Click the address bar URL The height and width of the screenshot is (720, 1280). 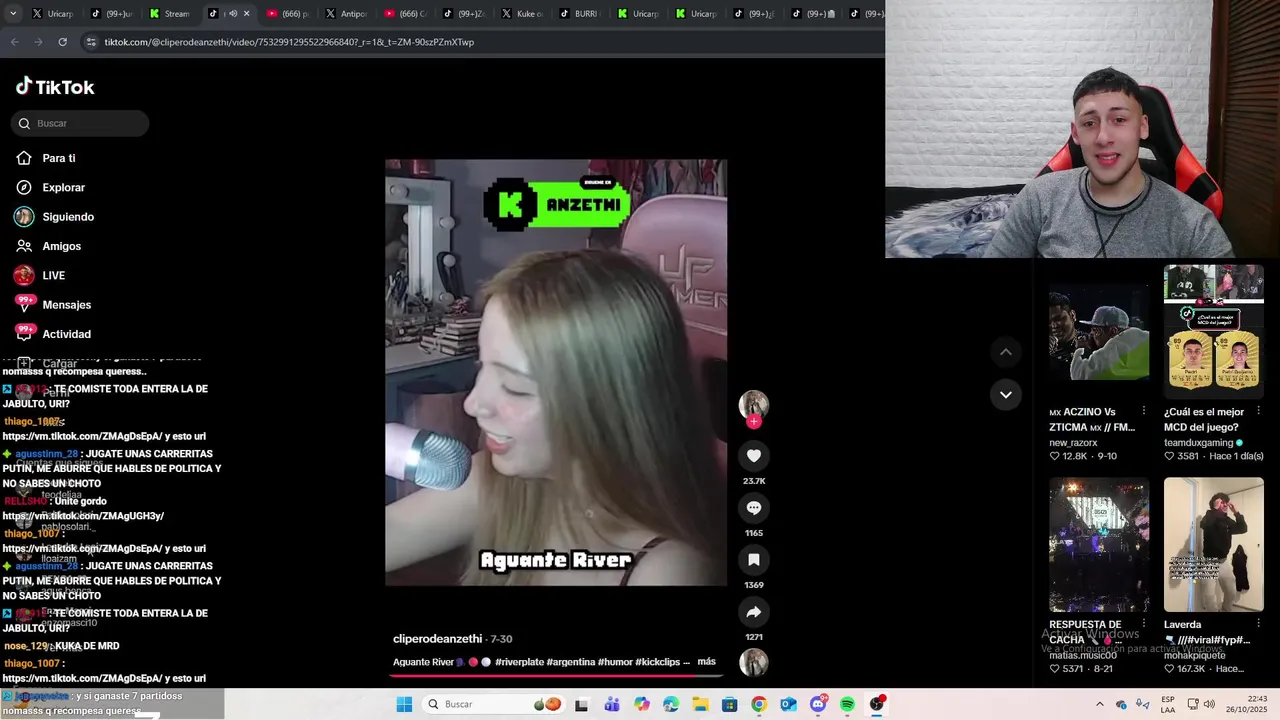[x=289, y=42]
